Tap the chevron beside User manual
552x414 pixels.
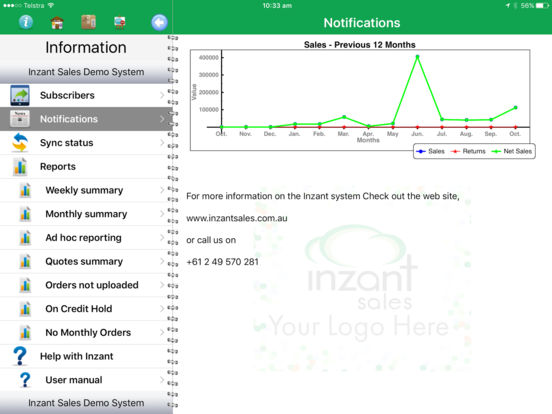(162, 380)
